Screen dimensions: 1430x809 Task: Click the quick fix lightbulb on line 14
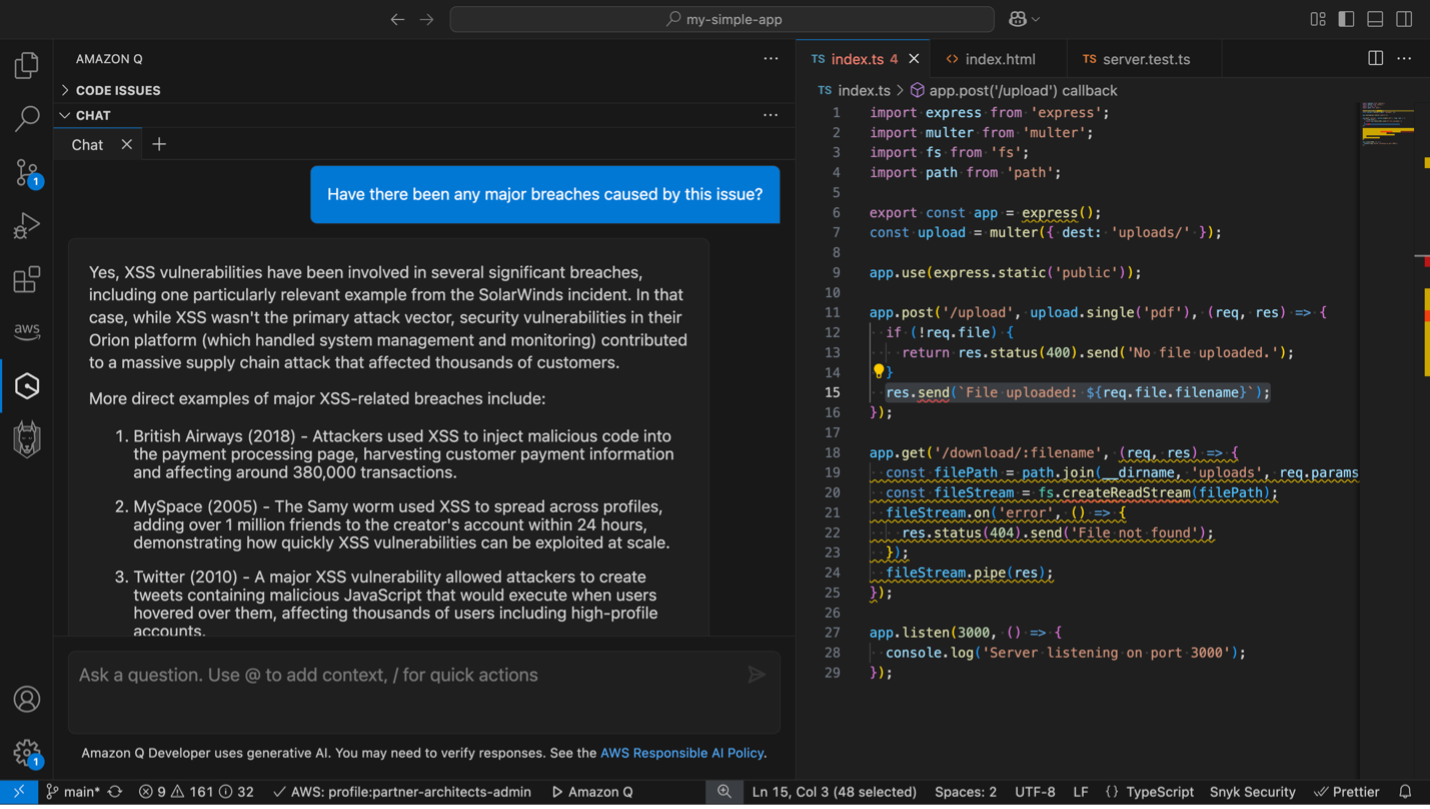coord(878,371)
